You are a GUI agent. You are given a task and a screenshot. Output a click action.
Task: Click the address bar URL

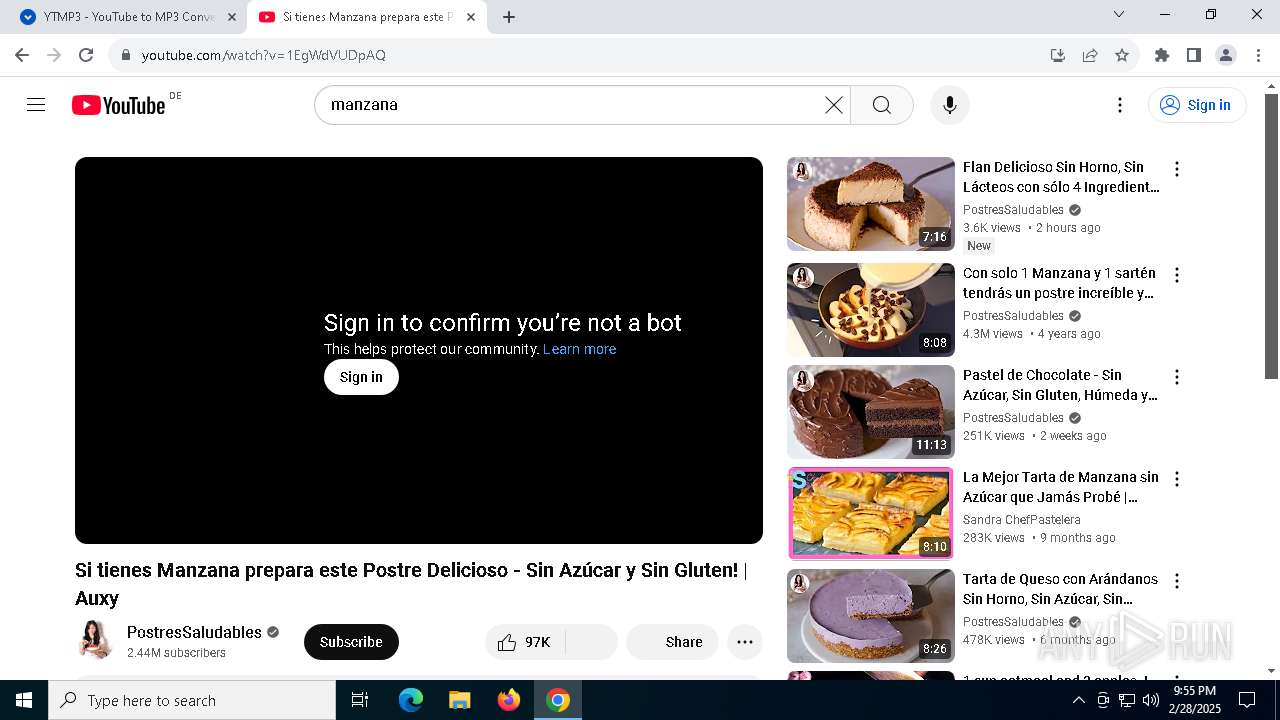(x=264, y=55)
